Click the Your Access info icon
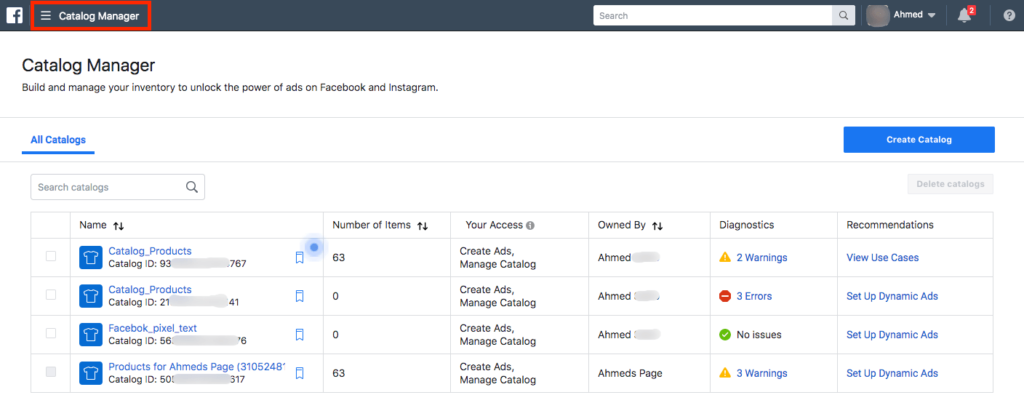1024x411 pixels. pos(530,225)
